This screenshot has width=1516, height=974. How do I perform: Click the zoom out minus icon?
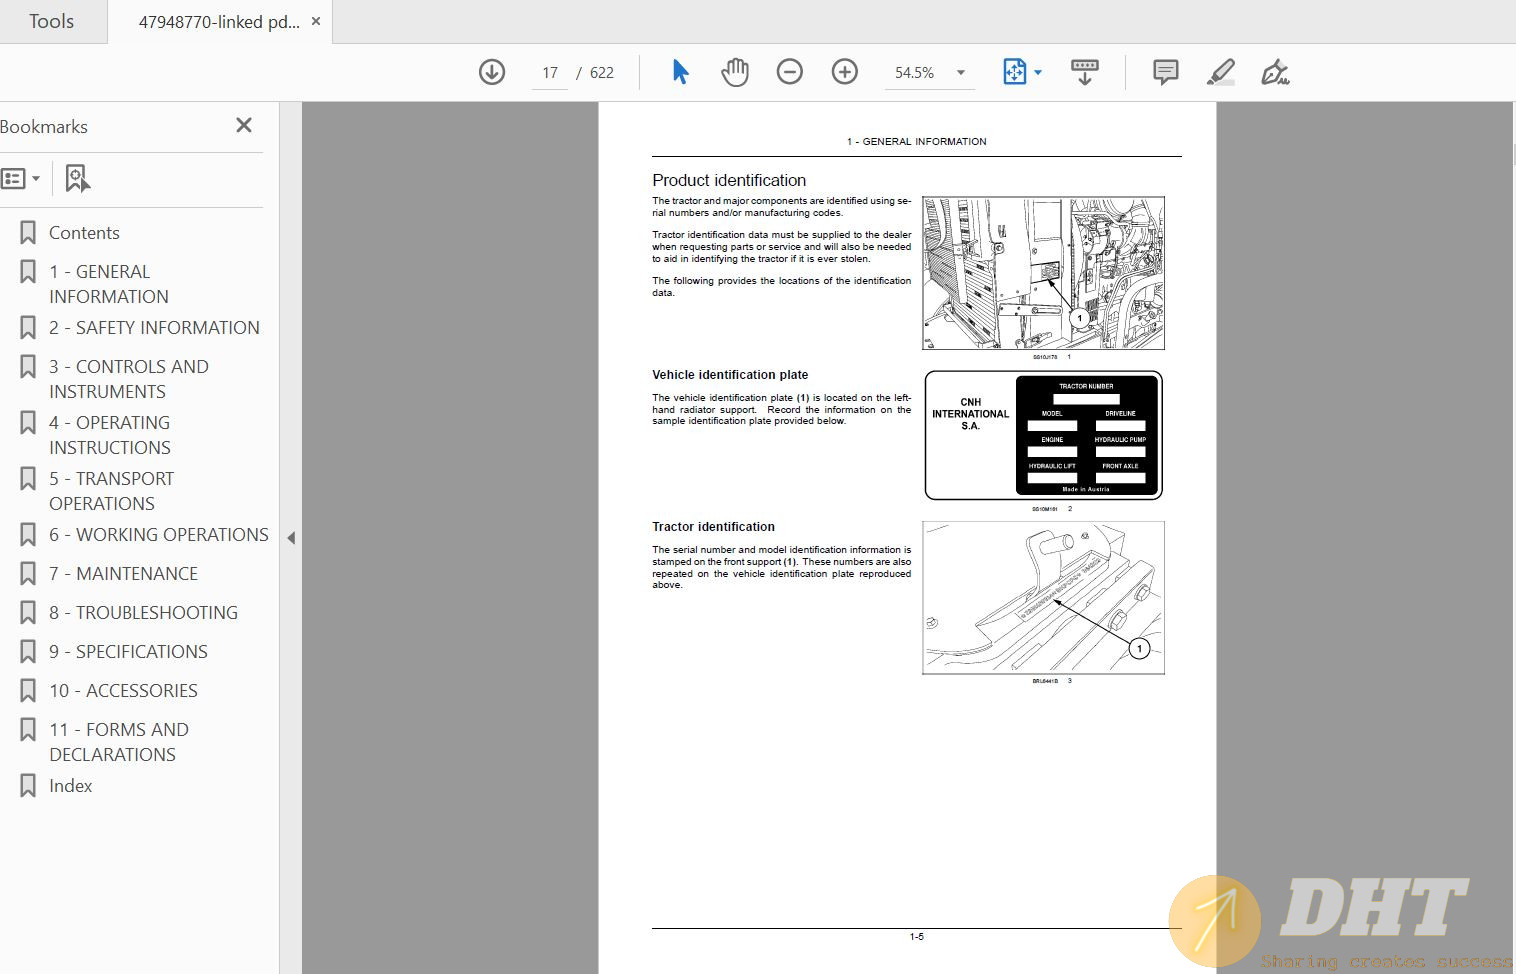790,72
